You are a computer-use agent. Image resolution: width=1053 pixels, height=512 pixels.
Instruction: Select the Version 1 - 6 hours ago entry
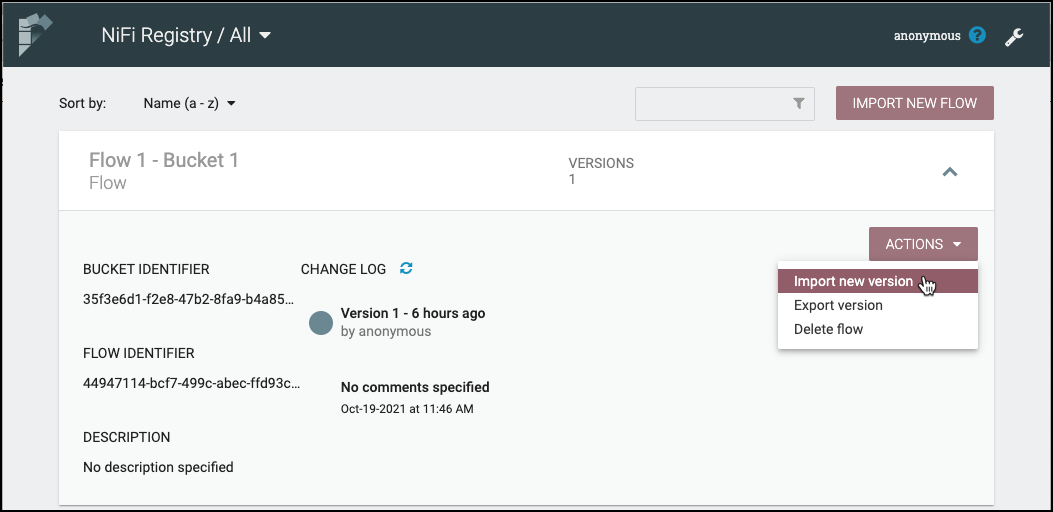tap(412, 313)
